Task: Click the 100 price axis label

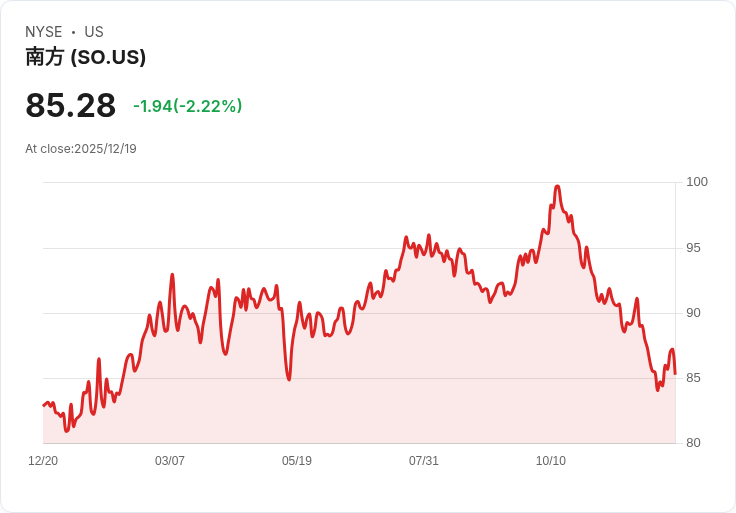Action: [697, 182]
